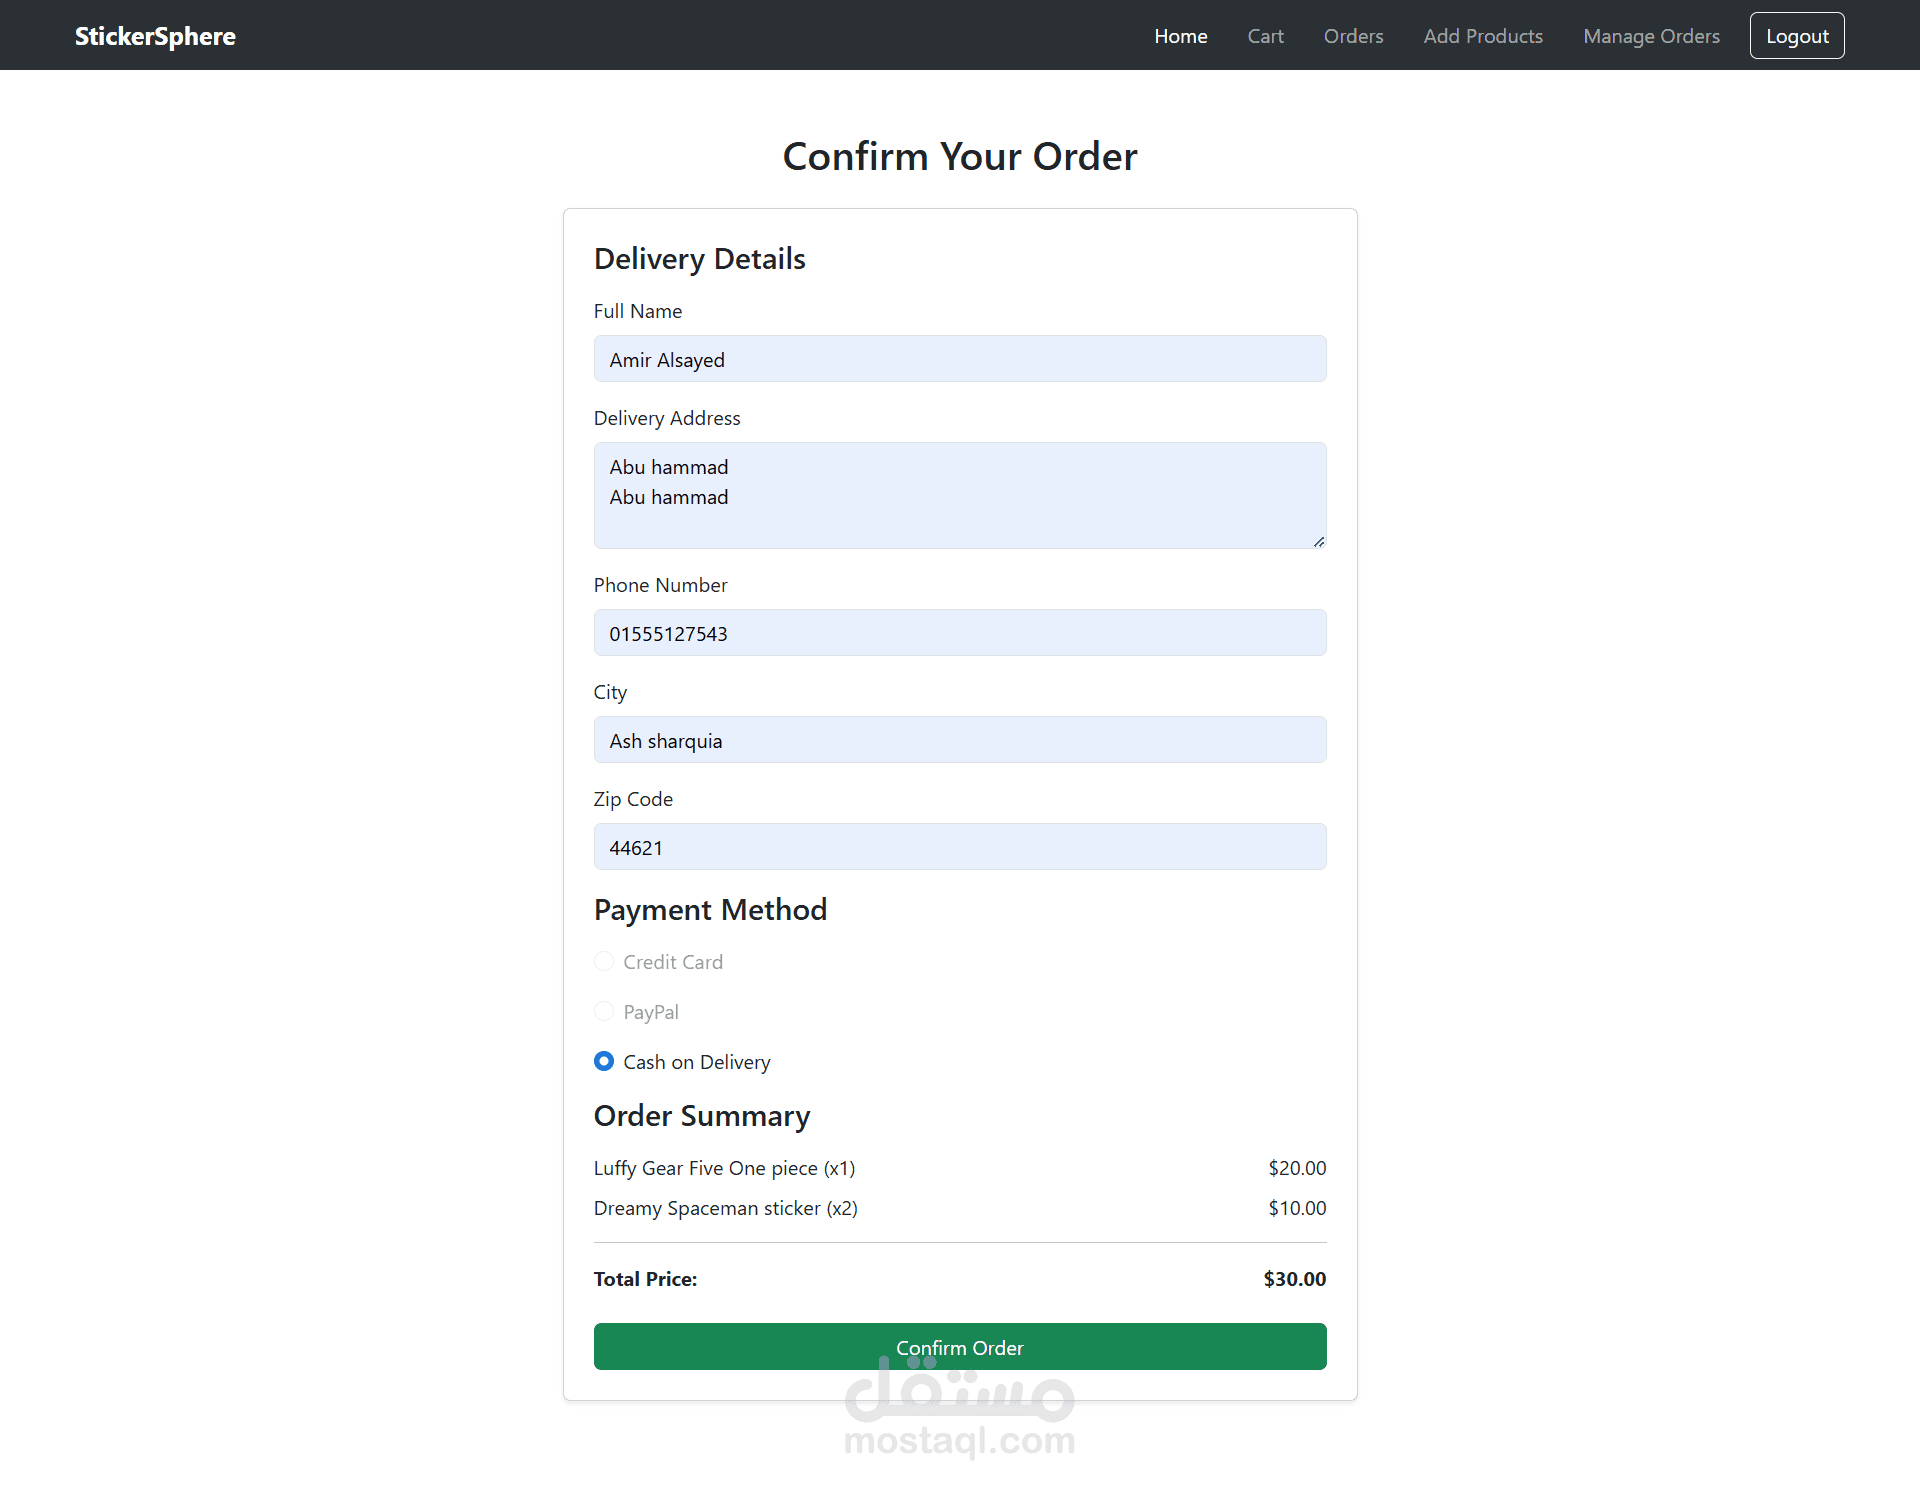
Task: Select Cash on Delivery radio
Action: [604, 1062]
